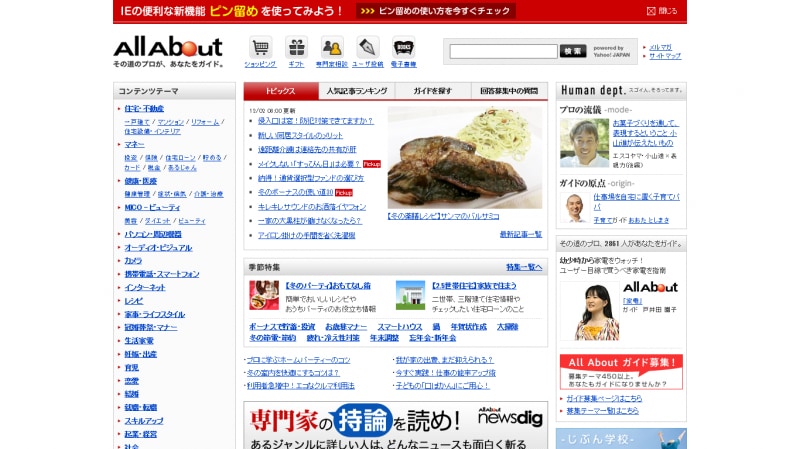The width and height of the screenshot is (800, 449).
Task: Open 健康・医療 content theme
Action: pos(141,181)
